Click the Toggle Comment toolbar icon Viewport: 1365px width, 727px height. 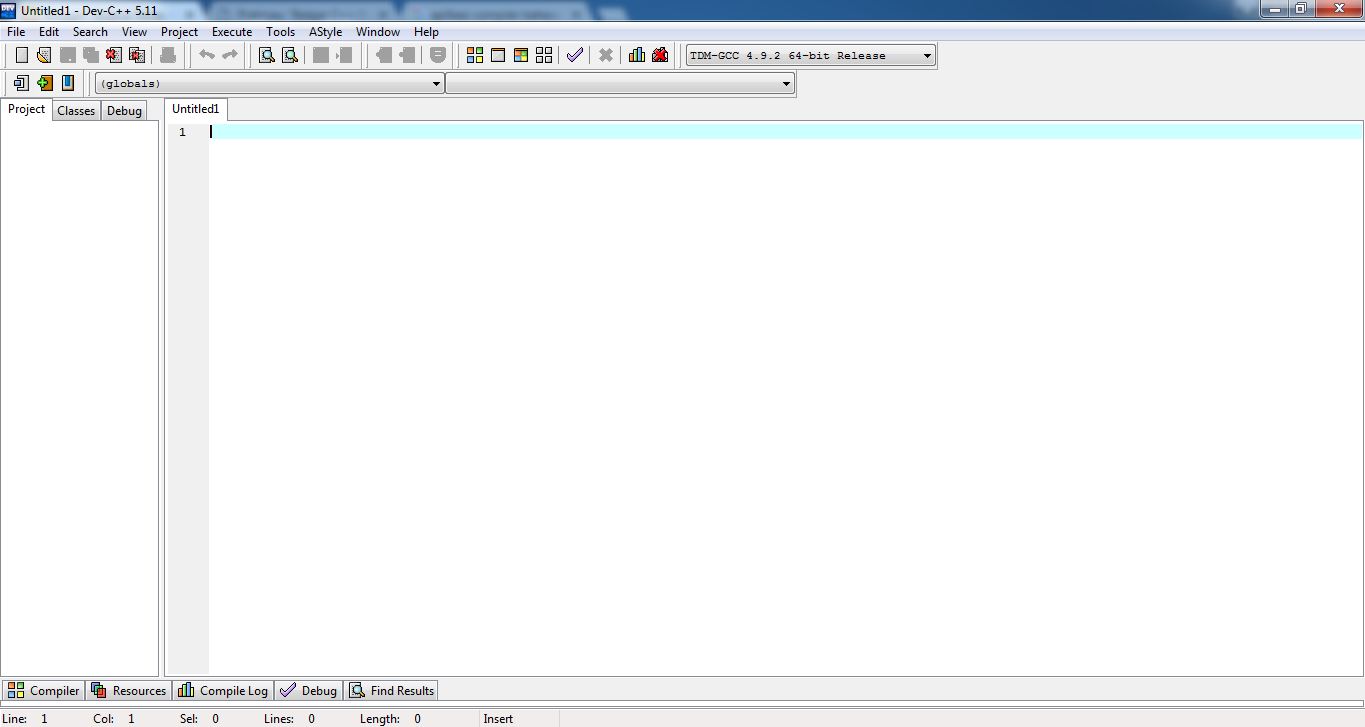(x=438, y=55)
